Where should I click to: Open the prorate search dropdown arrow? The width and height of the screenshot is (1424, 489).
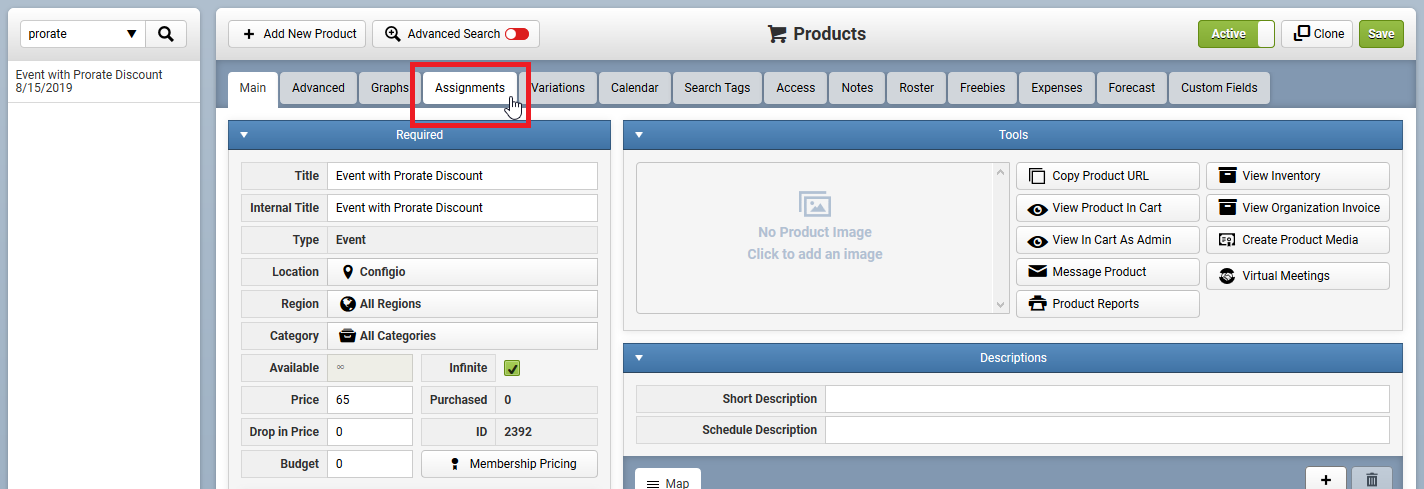pos(132,34)
